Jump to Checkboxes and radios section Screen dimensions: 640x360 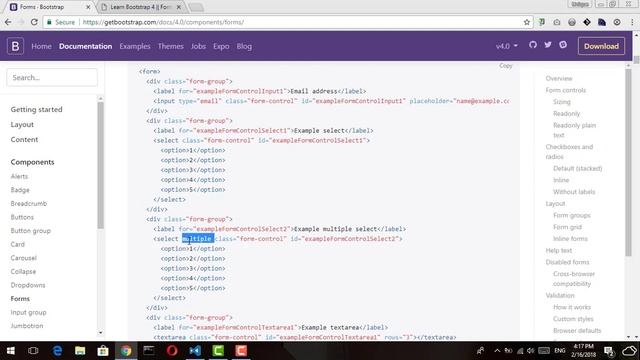coord(569,152)
